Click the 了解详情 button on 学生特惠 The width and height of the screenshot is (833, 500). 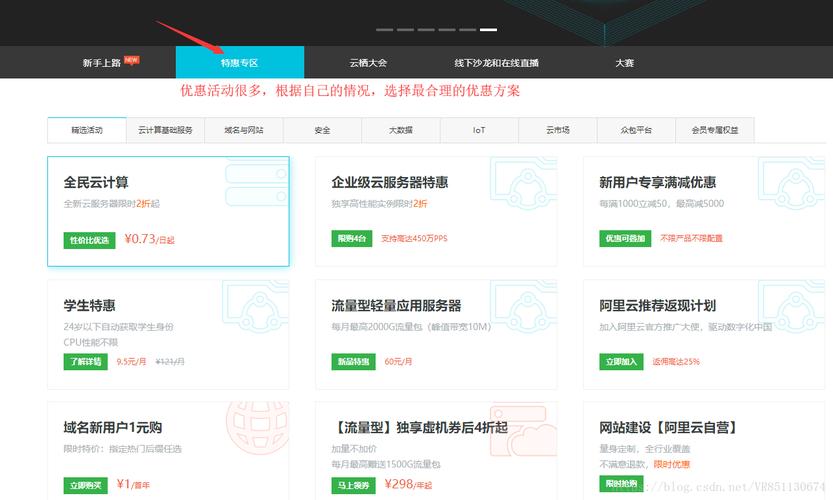[x=86, y=362]
